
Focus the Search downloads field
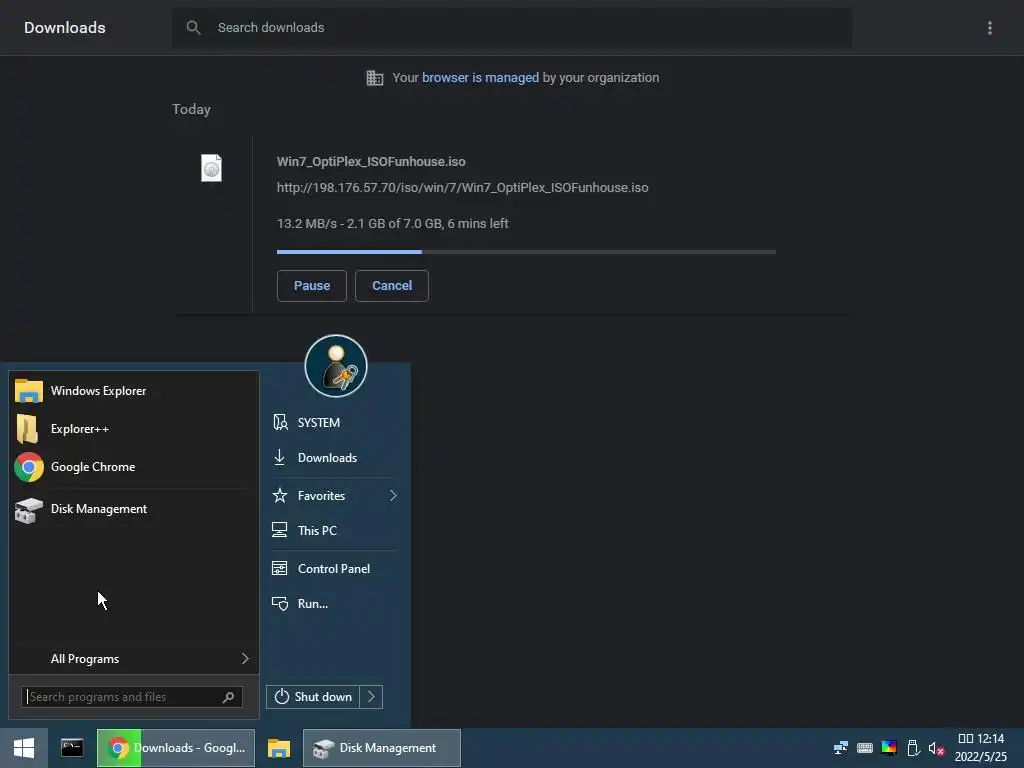(x=512, y=27)
